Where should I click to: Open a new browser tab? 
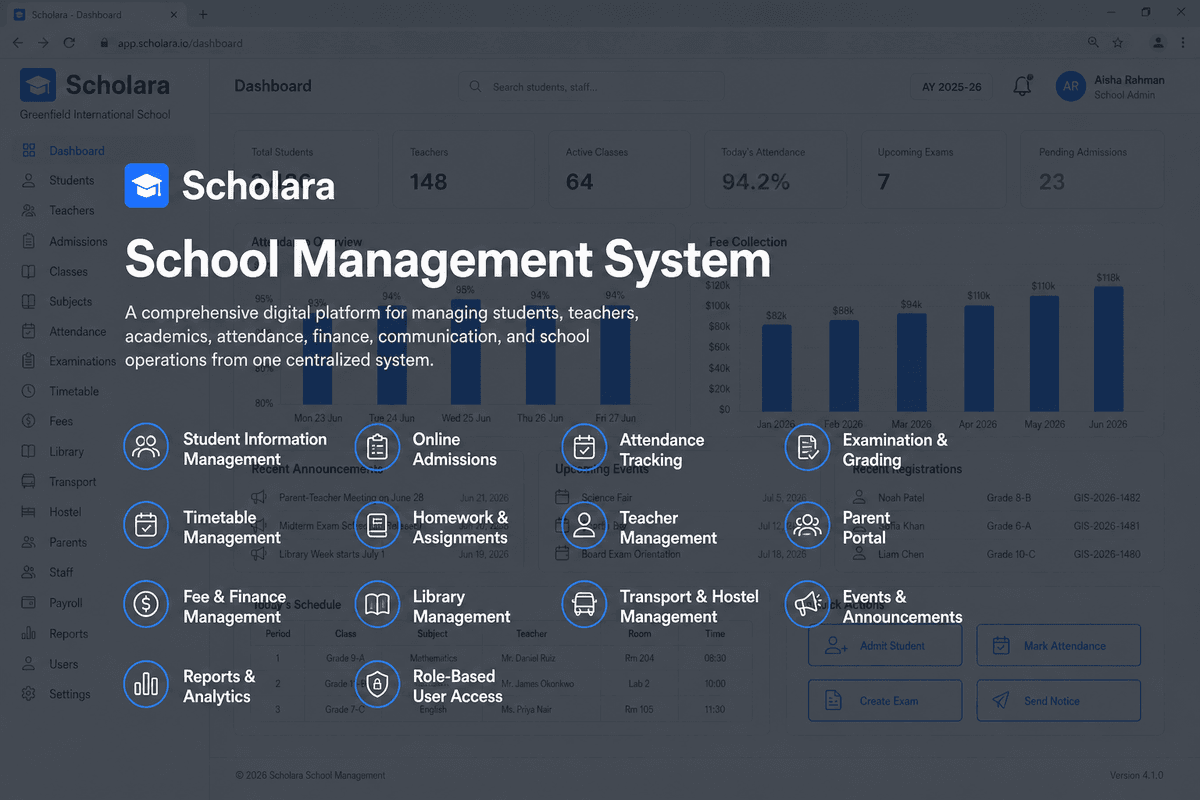[203, 14]
